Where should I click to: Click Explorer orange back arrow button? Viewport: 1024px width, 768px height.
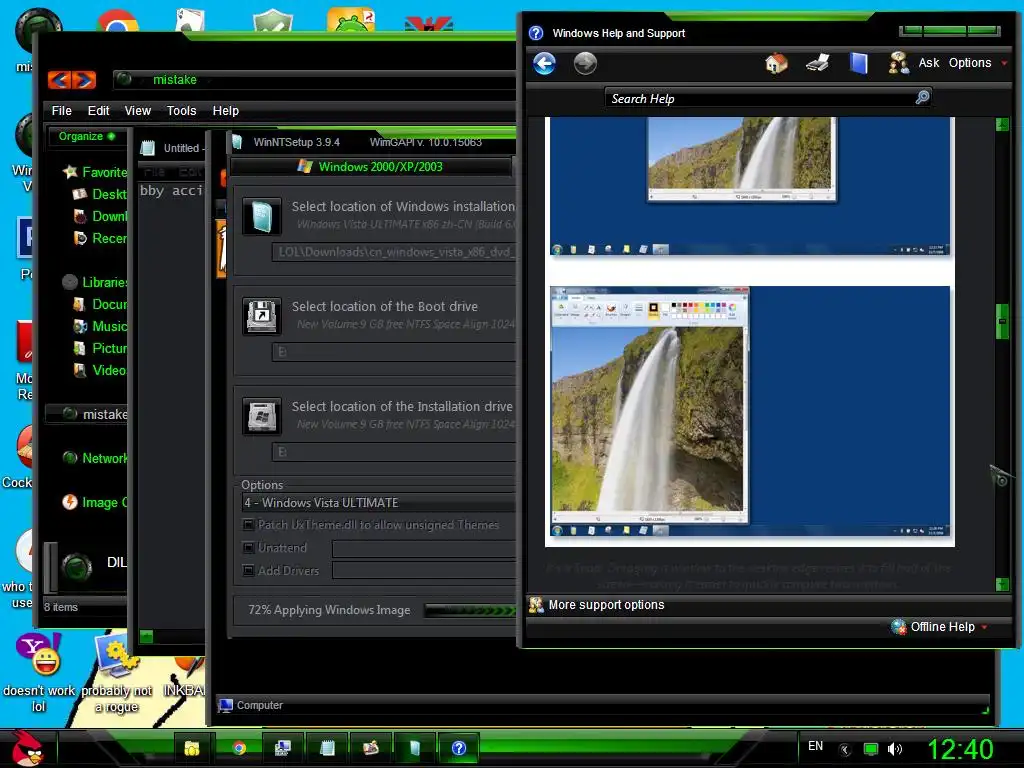(x=59, y=80)
